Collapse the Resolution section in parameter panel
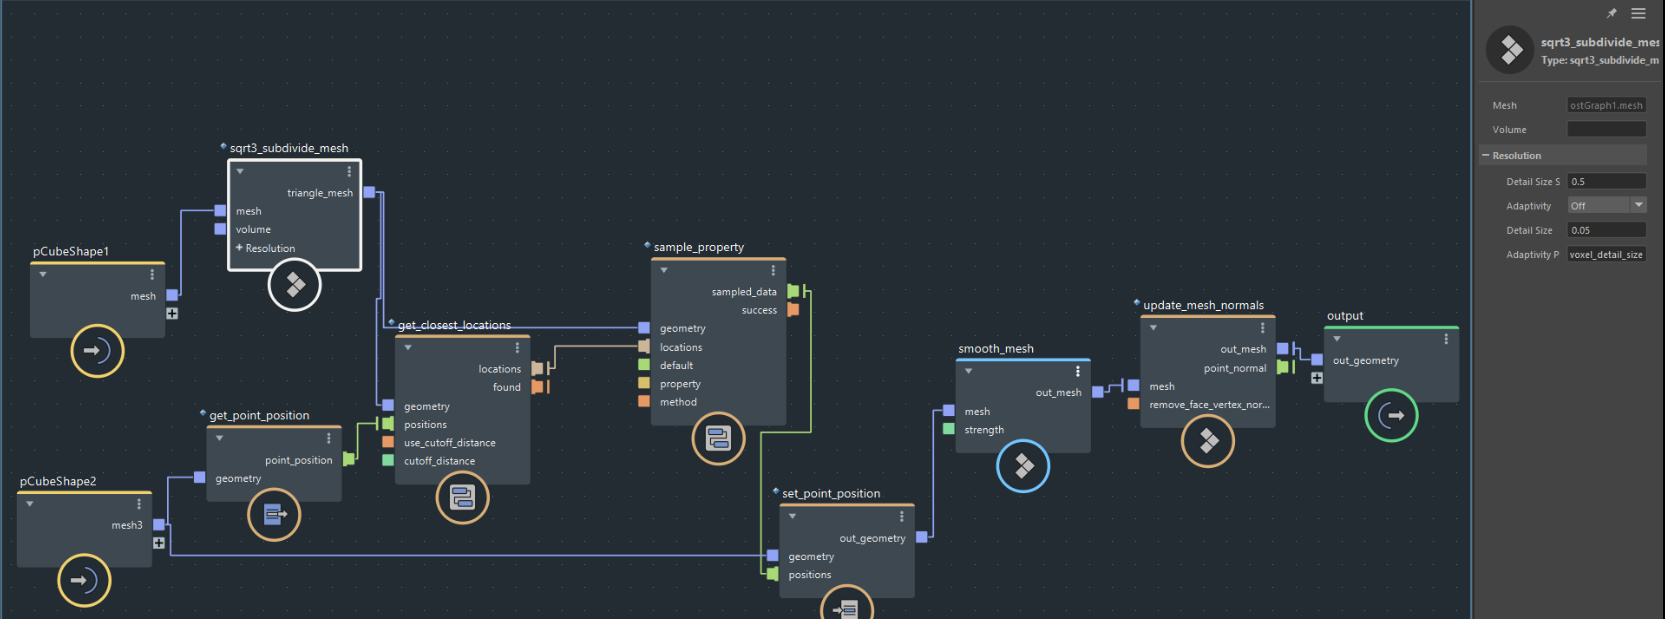The image size is (1665, 619). 1486,155
